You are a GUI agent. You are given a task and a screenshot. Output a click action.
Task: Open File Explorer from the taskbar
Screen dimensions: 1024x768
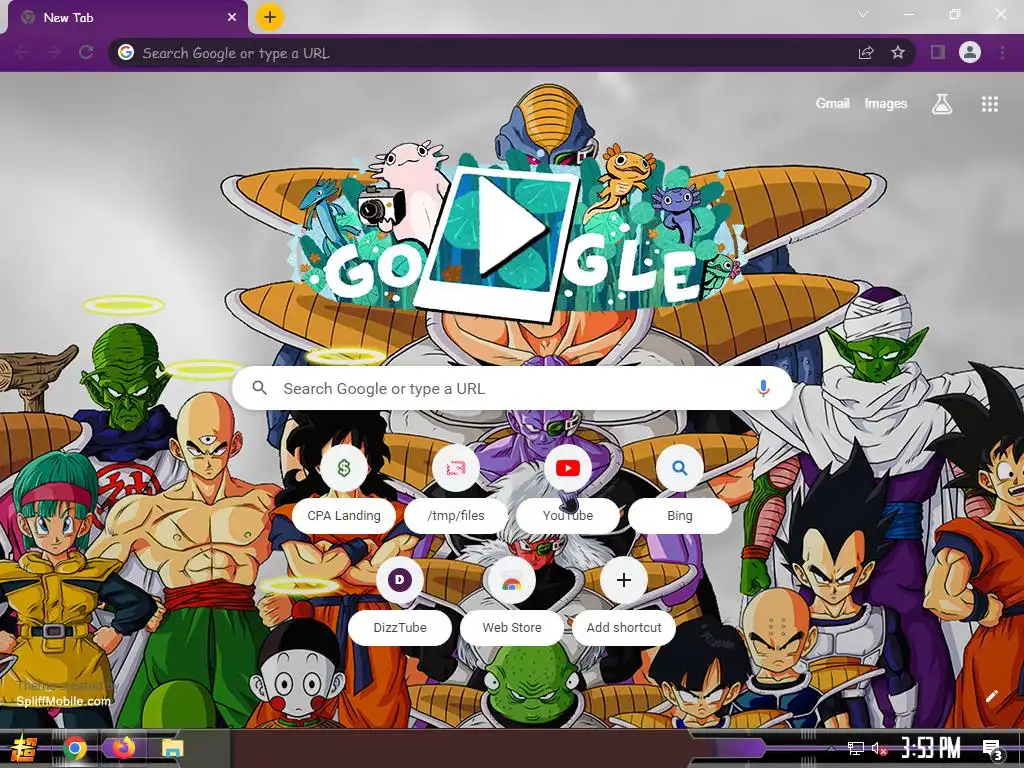tap(172, 748)
